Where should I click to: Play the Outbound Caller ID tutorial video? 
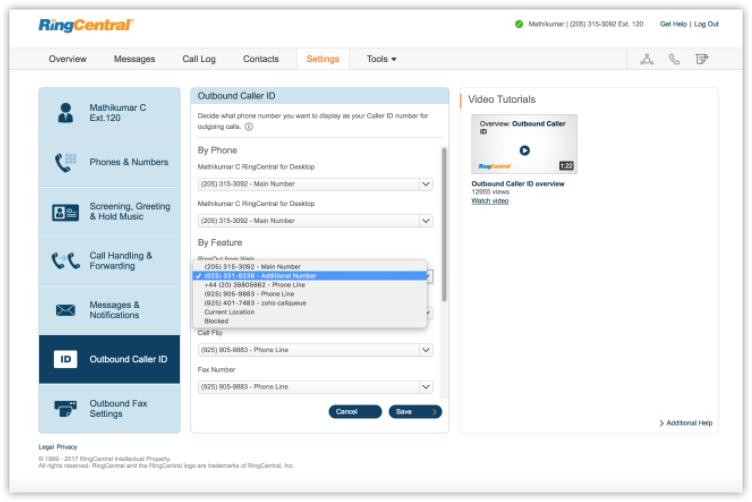pos(525,151)
